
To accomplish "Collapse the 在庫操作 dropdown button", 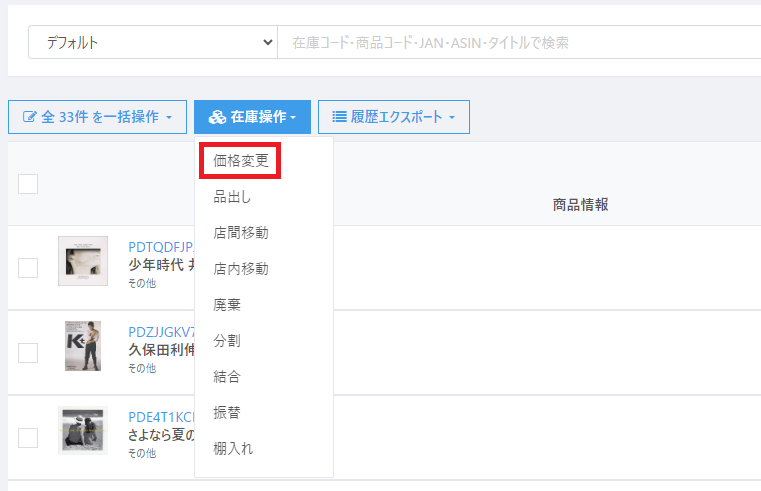I will (x=252, y=117).
